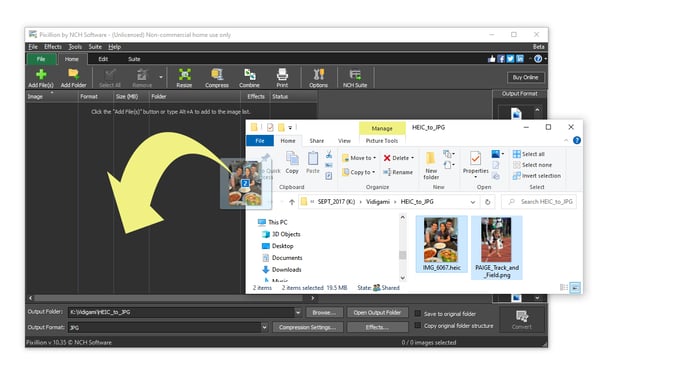The image size is (688, 377).
Task: Select PAIGE_Track_and_Field.png thumbnail
Action: click(497, 248)
